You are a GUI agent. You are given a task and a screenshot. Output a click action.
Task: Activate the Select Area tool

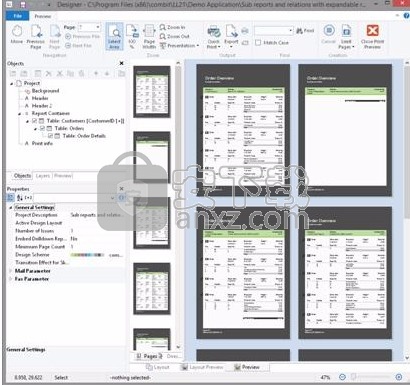click(114, 37)
